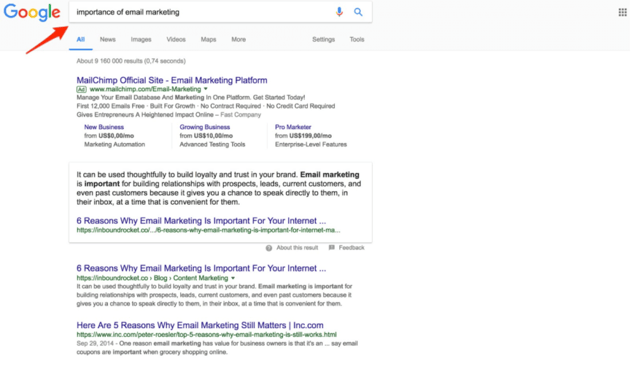The width and height of the screenshot is (636, 369).
Task: Click the www.inc.com peter-roesler result URL
Action: click(206, 335)
